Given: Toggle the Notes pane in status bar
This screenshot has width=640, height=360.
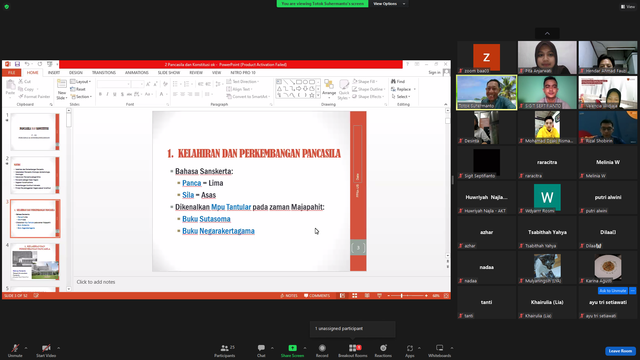Looking at the screenshot, I should [289, 296].
